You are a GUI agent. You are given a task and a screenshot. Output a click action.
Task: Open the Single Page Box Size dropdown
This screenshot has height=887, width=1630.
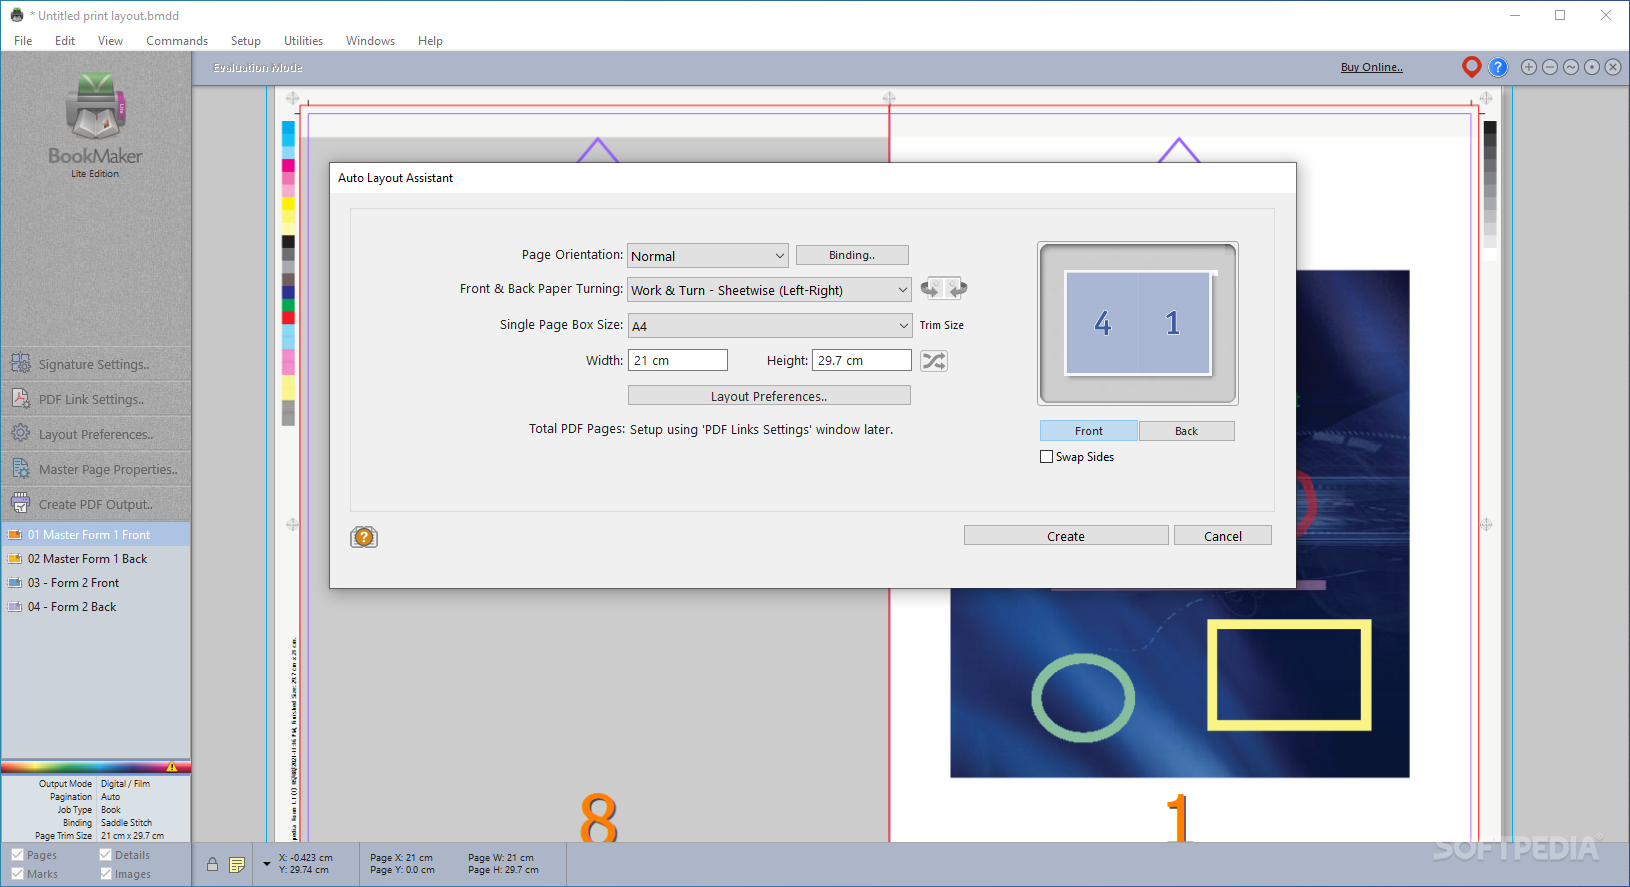click(769, 326)
